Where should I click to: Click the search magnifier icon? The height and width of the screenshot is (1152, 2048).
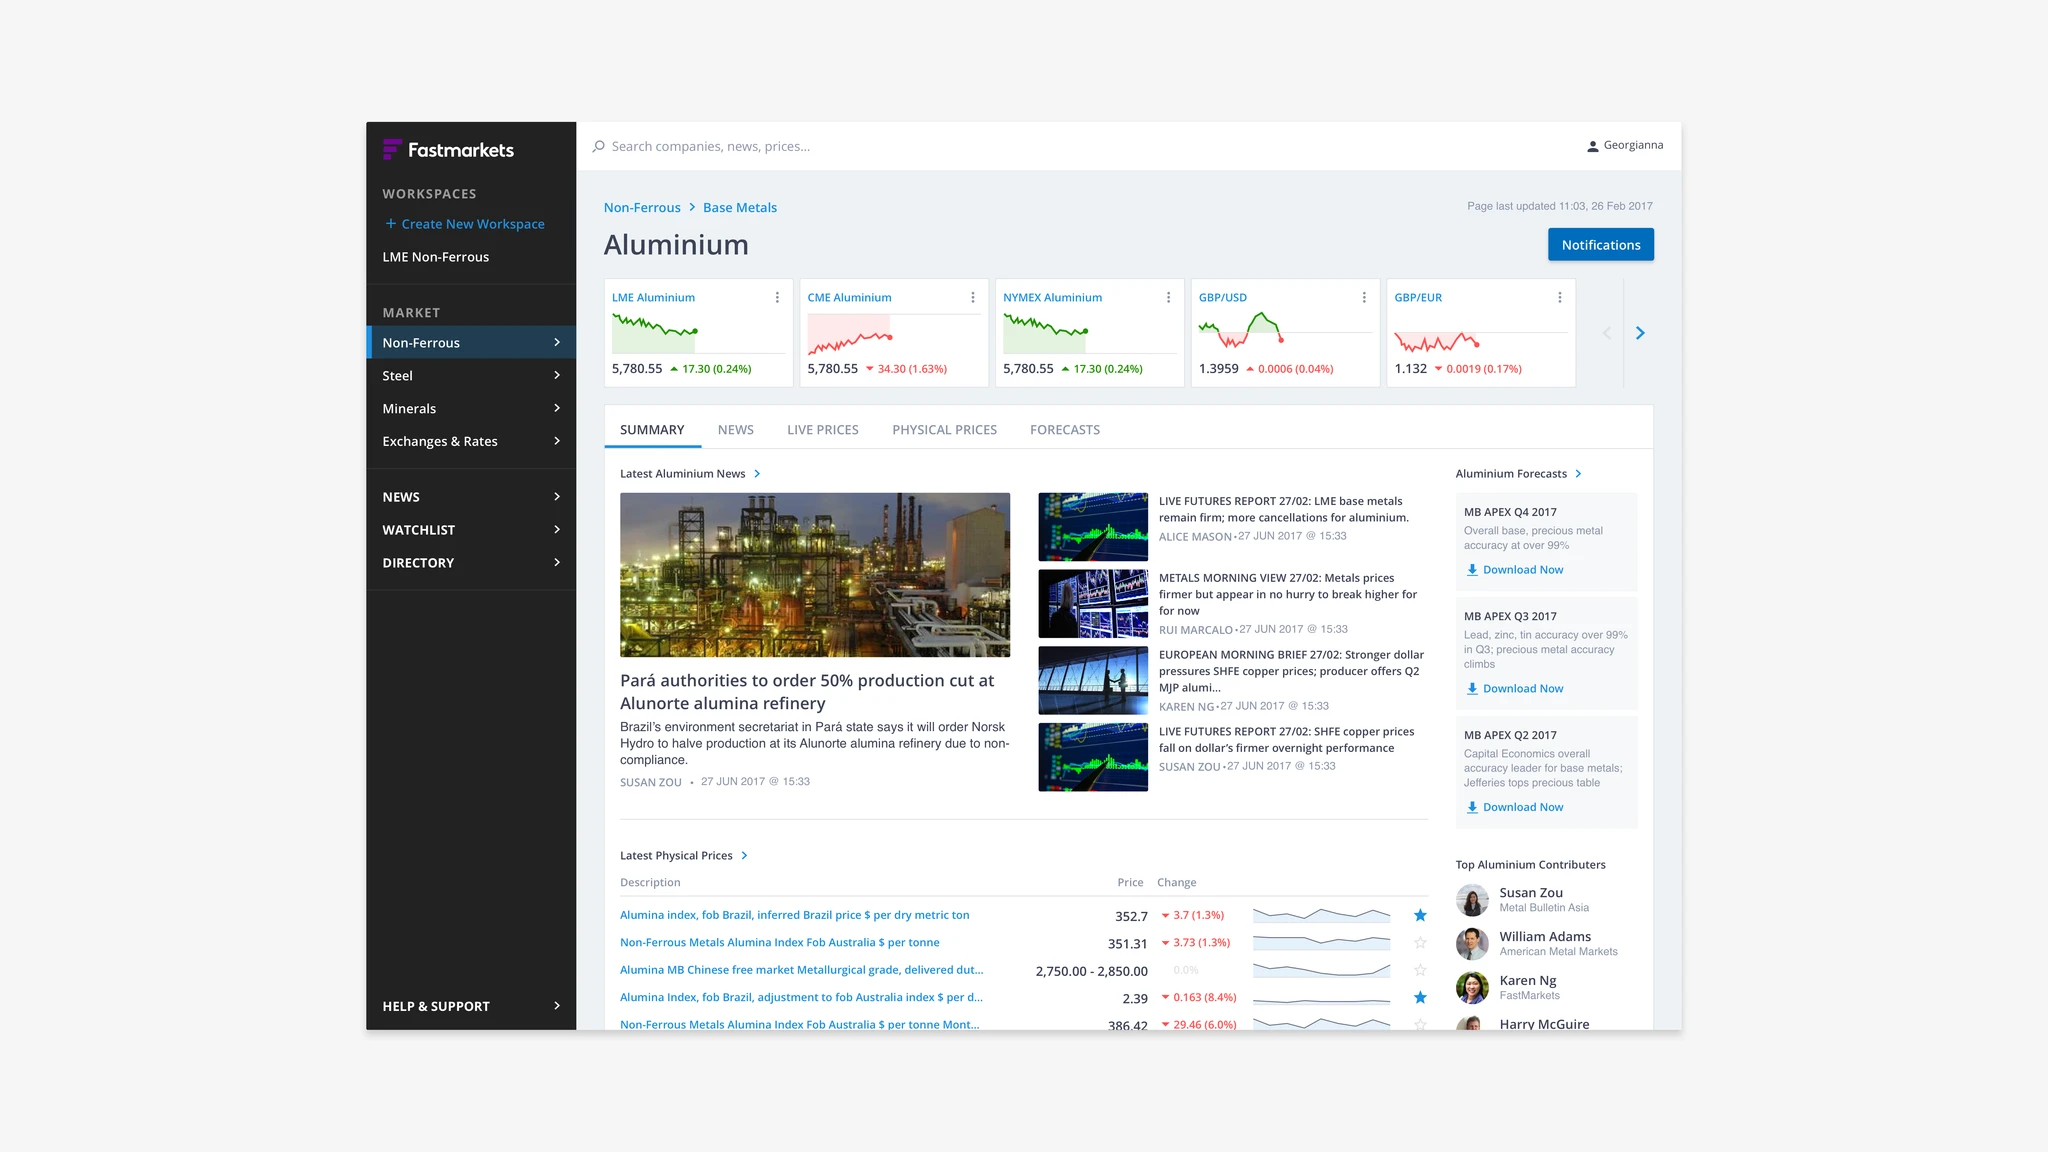pos(597,146)
